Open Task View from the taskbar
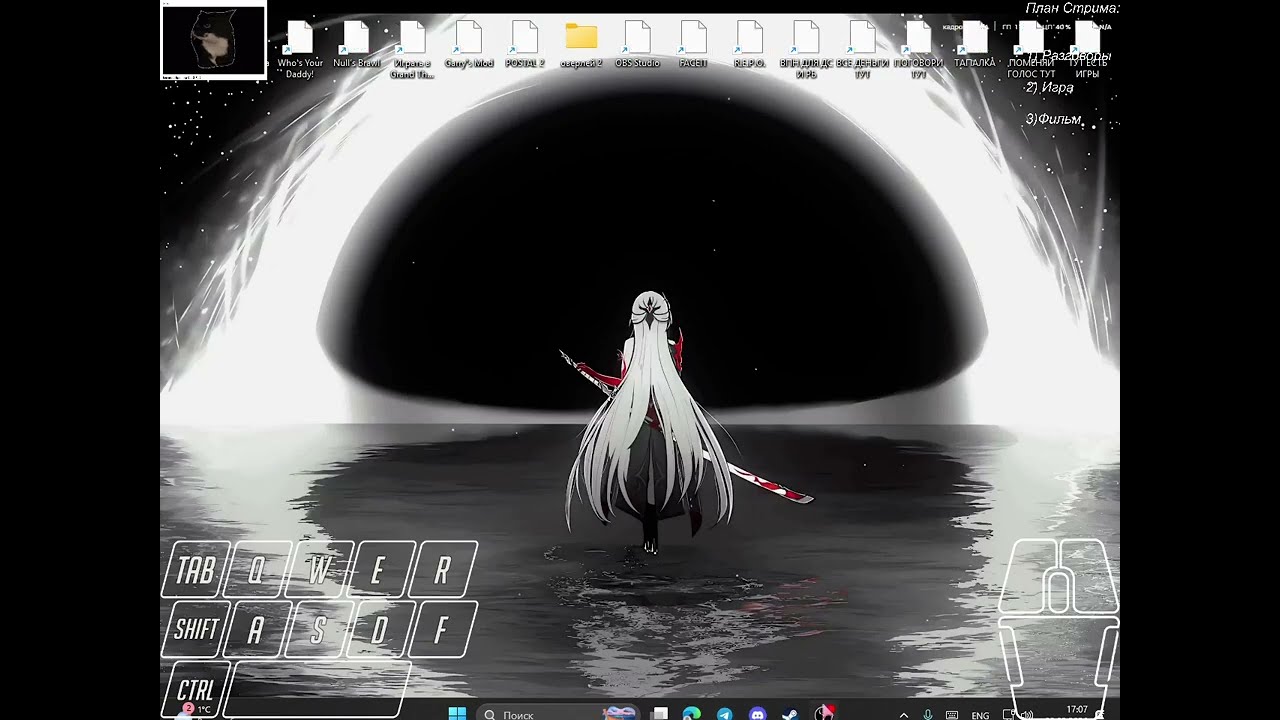 pos(660,714)
